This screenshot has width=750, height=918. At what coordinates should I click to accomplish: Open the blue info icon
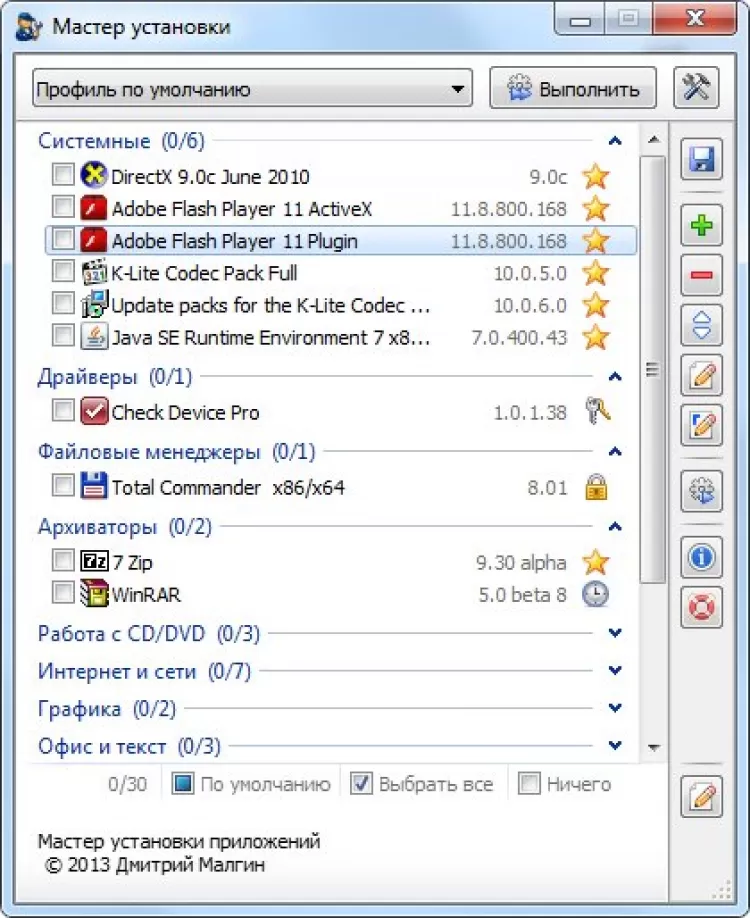click(x=701, y=557)
